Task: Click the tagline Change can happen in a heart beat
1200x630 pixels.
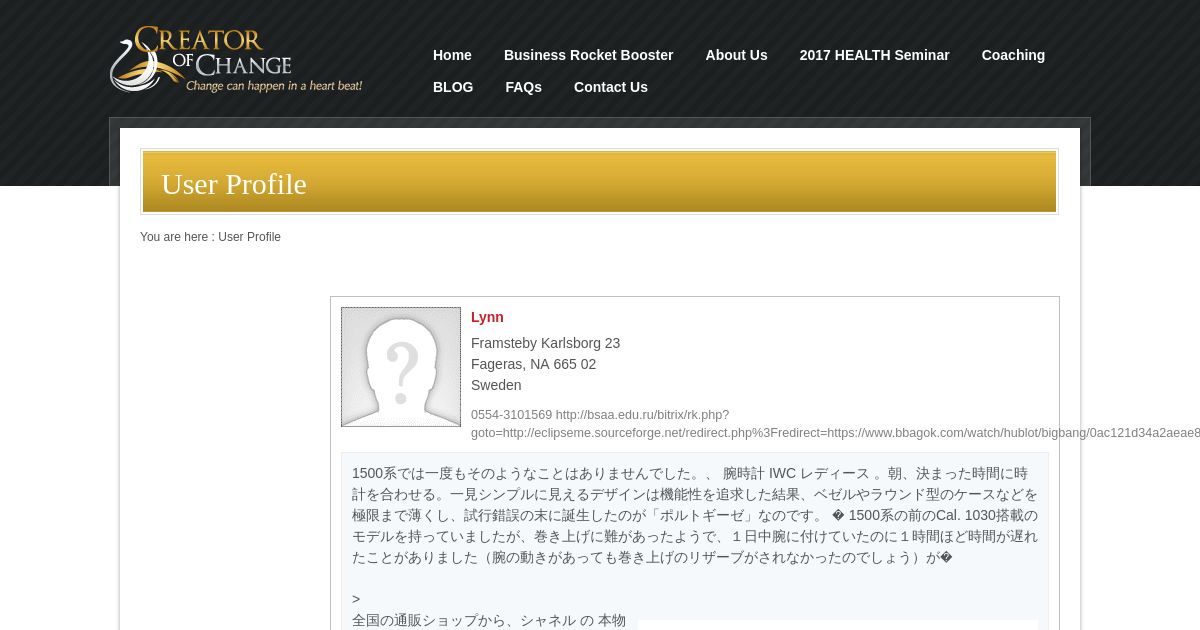Action: [274, 86]
